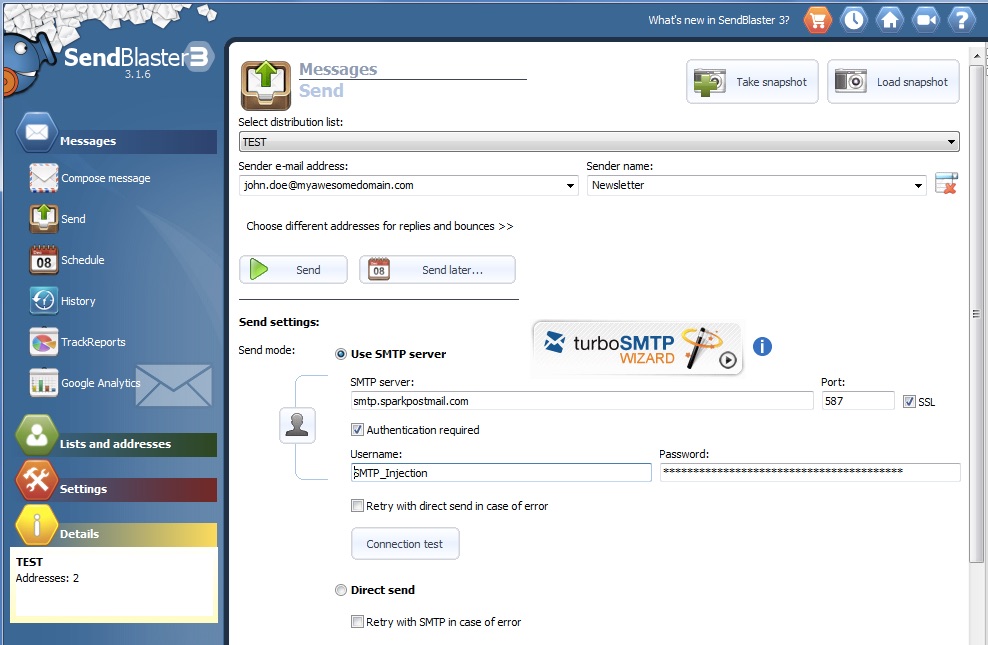This screenshot has width=988, height=645.
Task: Click Connection test button
Action: click(x=405, y=544)
